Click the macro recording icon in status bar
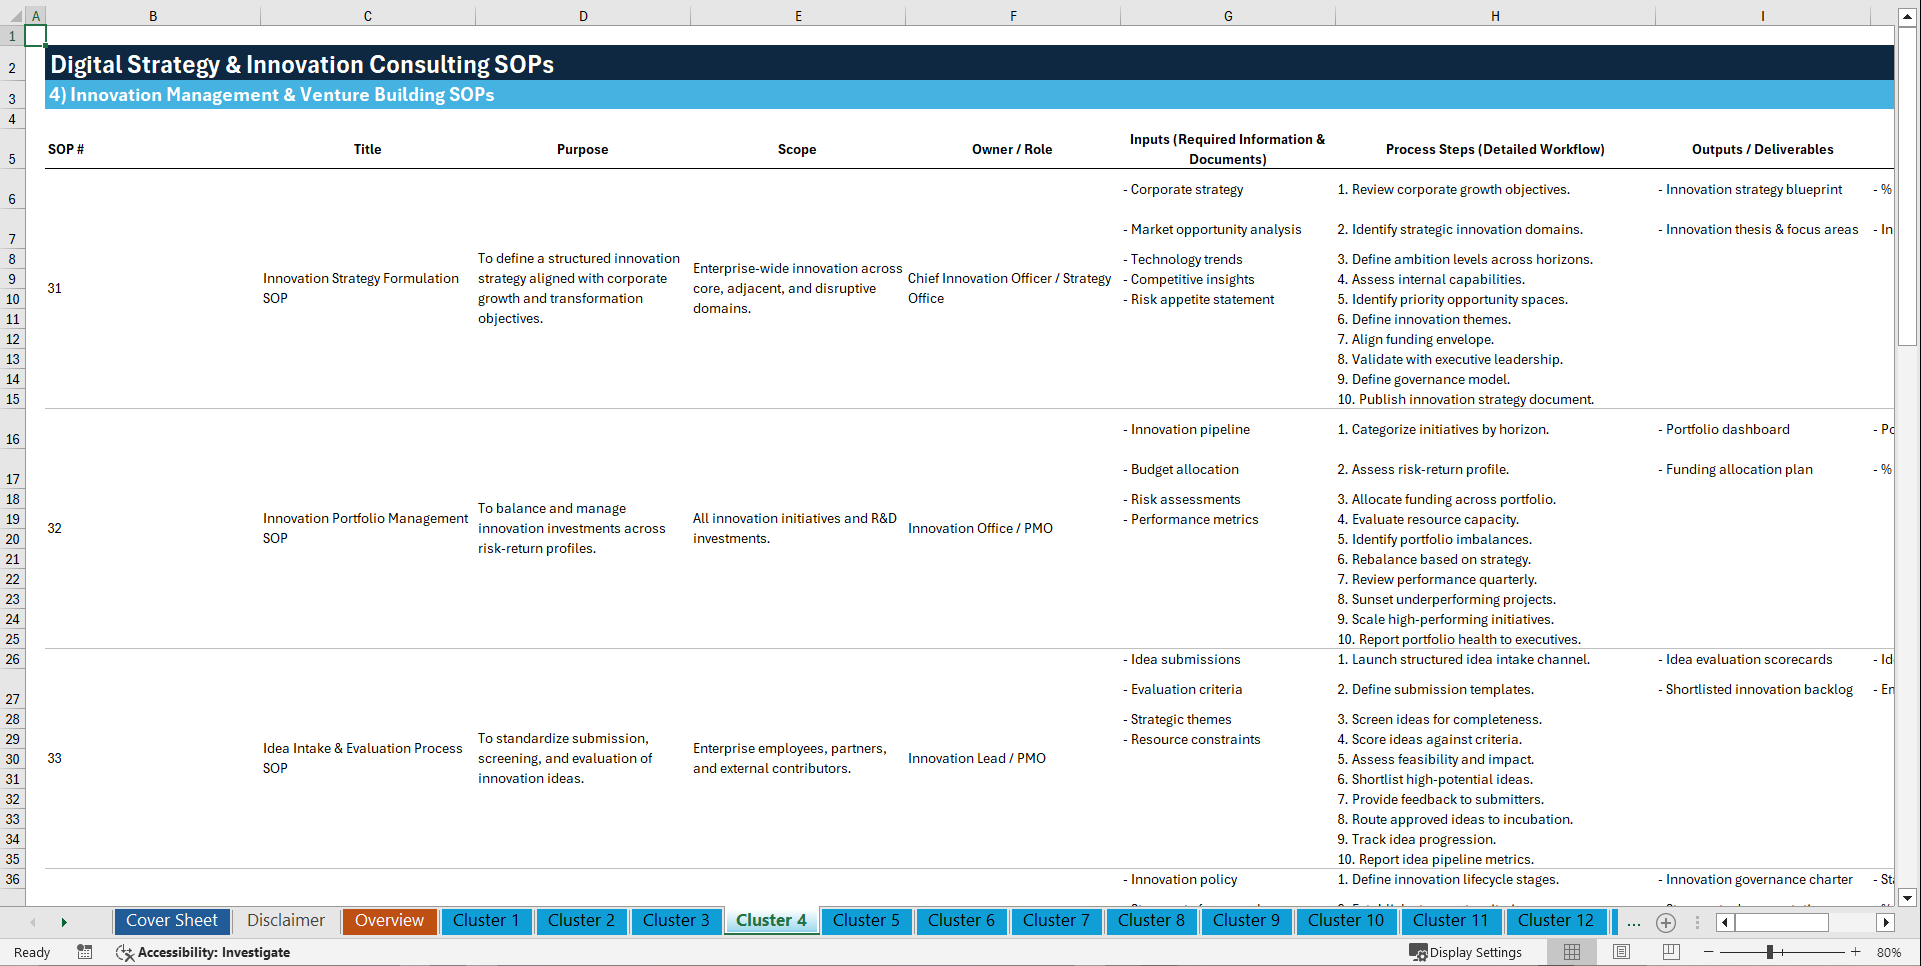The height and width of the screenshot is (966, 1921). click(85, 952)
